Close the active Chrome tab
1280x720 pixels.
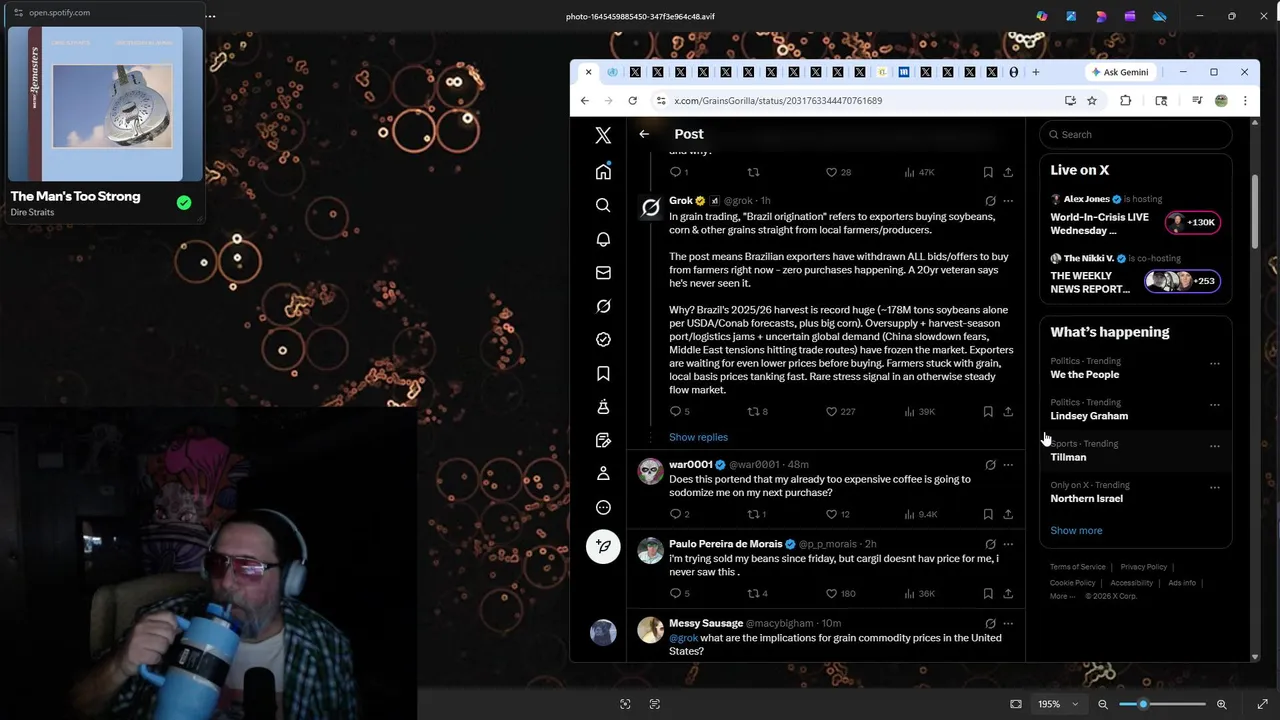pos(588,72)
